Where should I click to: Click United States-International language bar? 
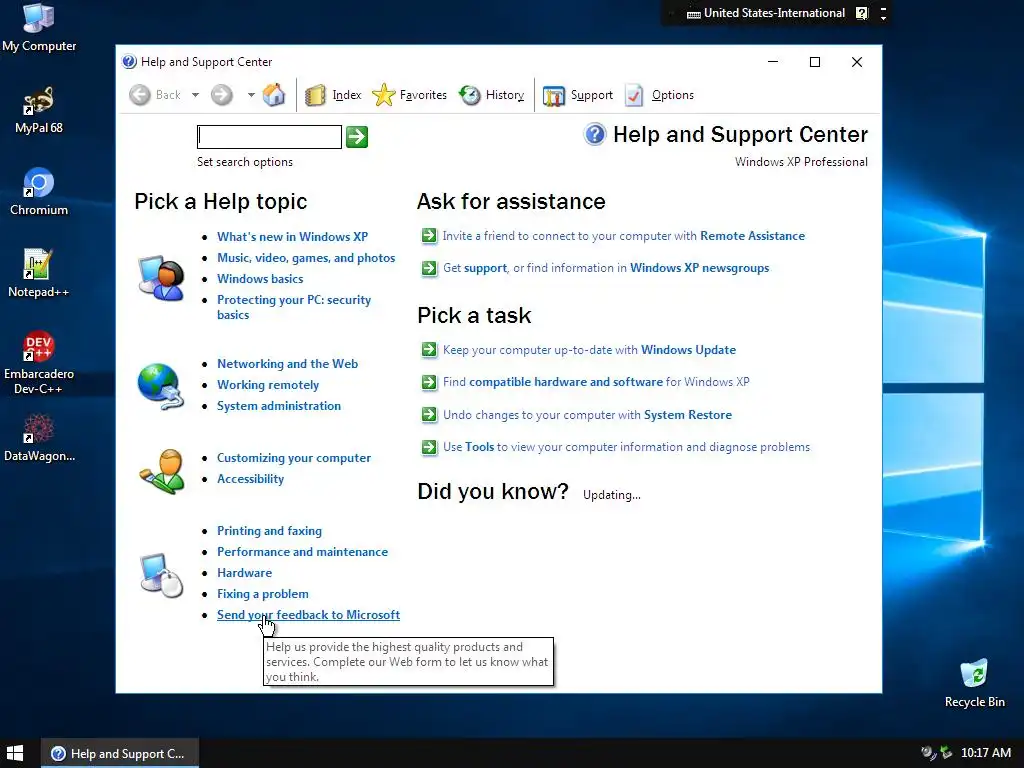[765, 13]
